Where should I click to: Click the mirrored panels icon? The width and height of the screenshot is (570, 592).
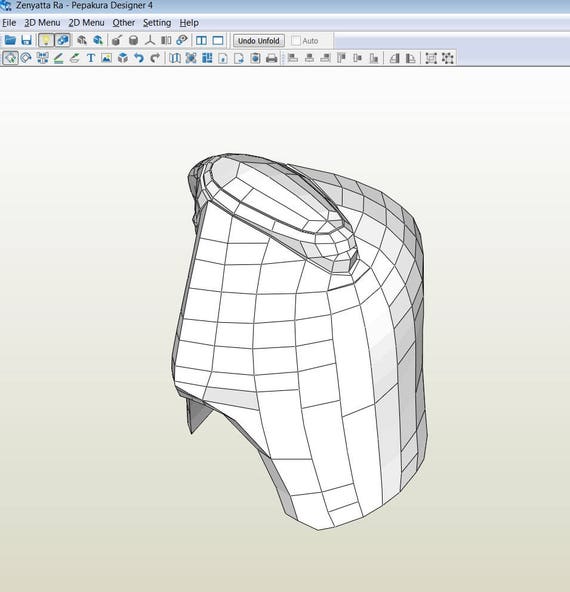click(x=166, y=40)
